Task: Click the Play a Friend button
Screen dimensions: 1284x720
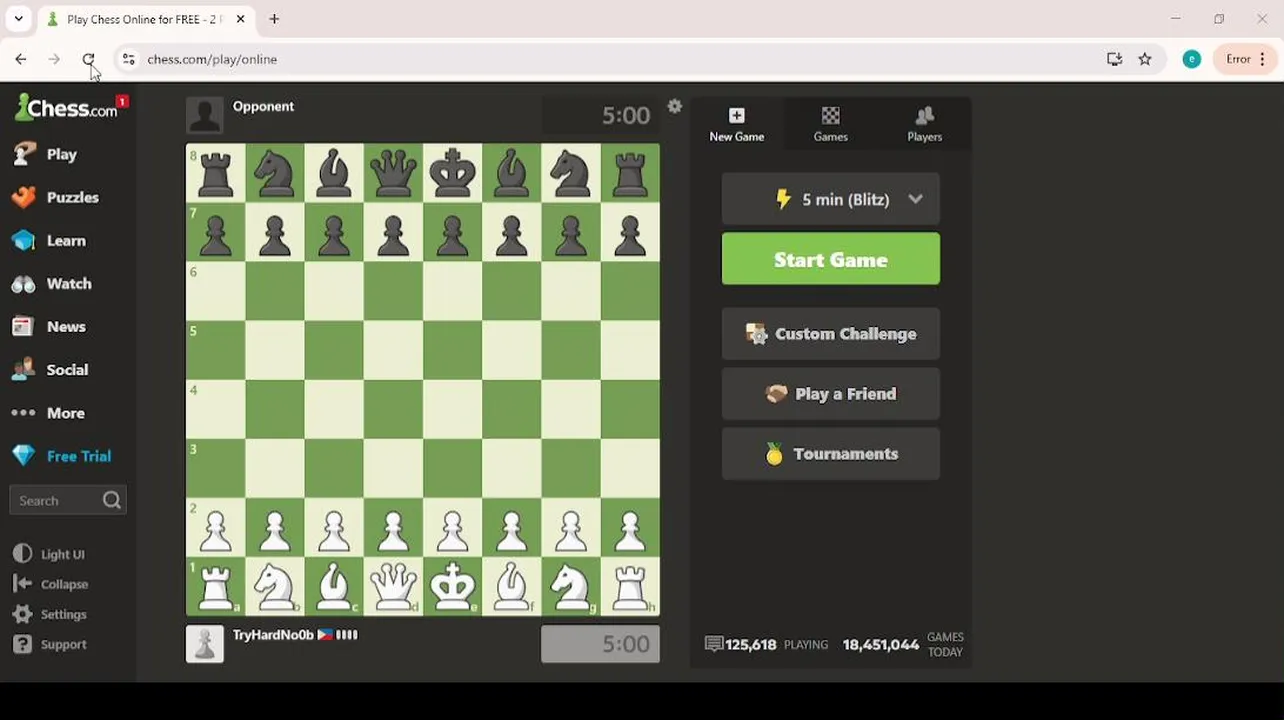Action: tap(831, 394)
